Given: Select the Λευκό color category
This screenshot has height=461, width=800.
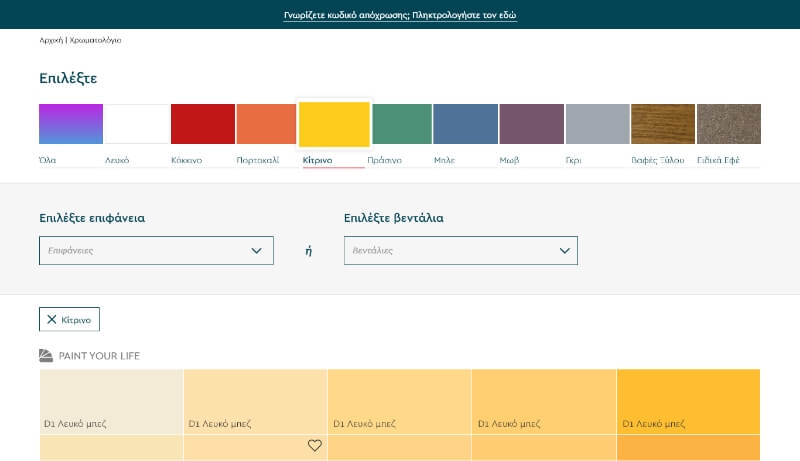Looking at the screenshot, I should [x=136, y=124].
